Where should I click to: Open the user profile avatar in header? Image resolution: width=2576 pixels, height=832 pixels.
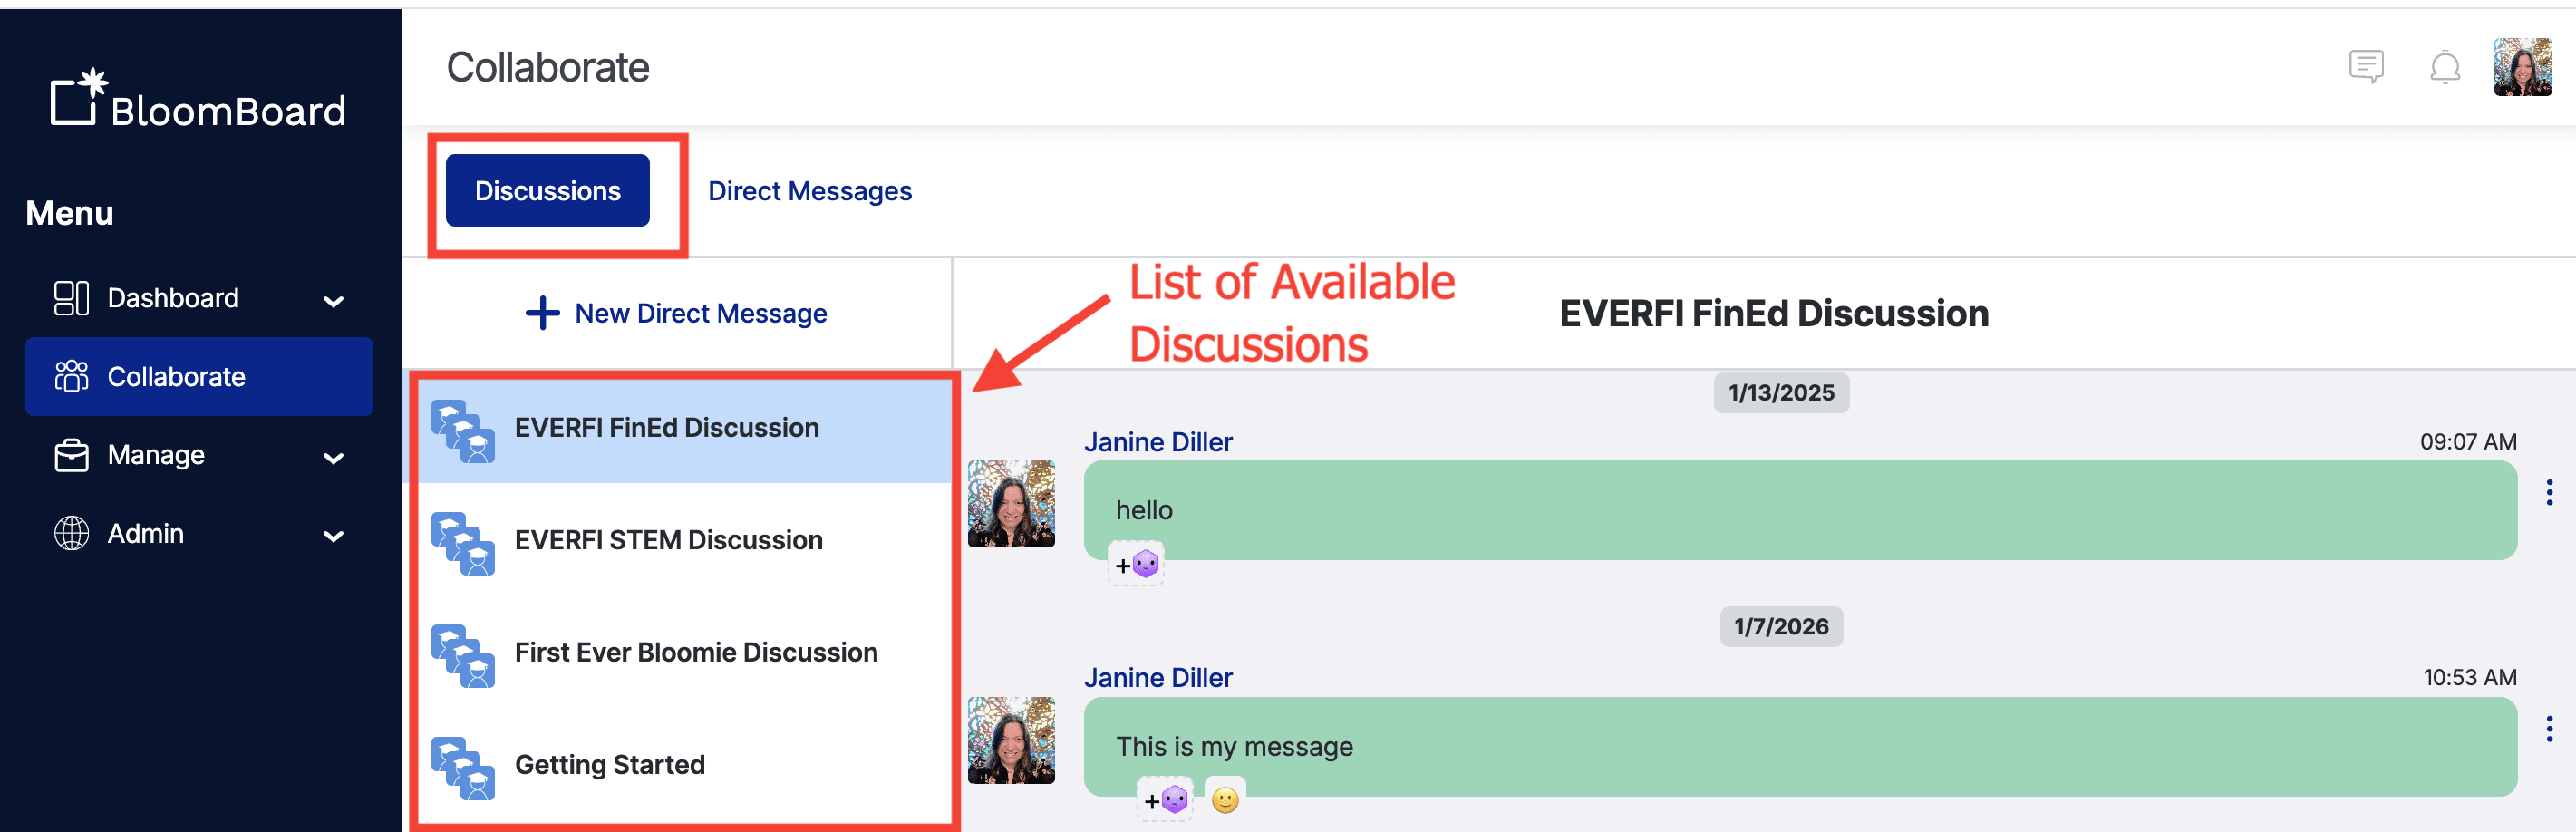coord(2522,67)
